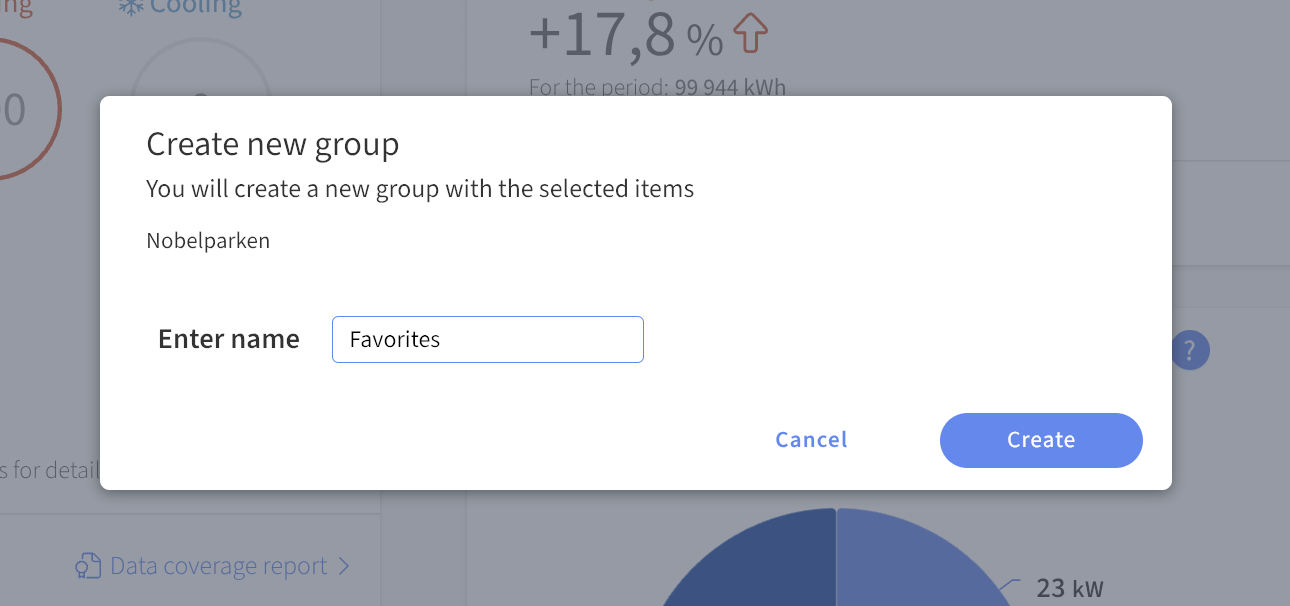
Task: Click the Cooling snowflake icon
Action: (131, 7)
